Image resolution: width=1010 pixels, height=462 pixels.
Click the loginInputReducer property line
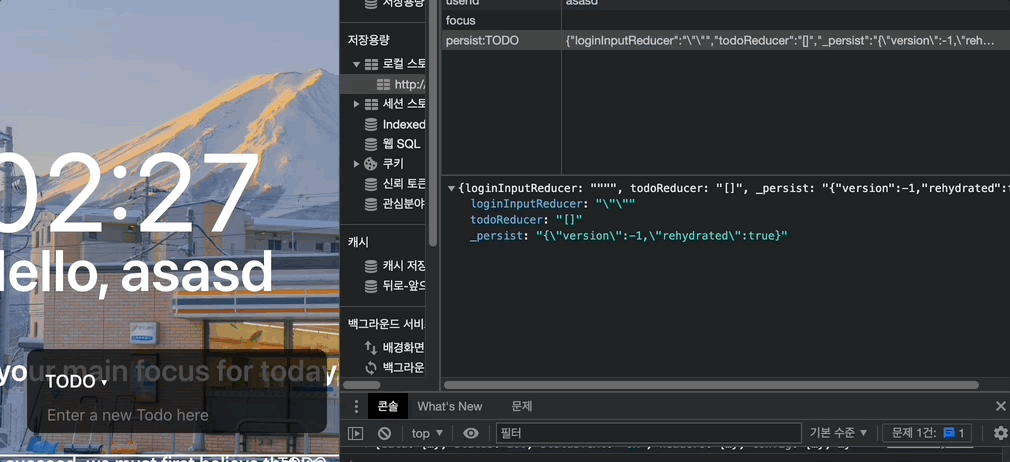tap(553, 204)
